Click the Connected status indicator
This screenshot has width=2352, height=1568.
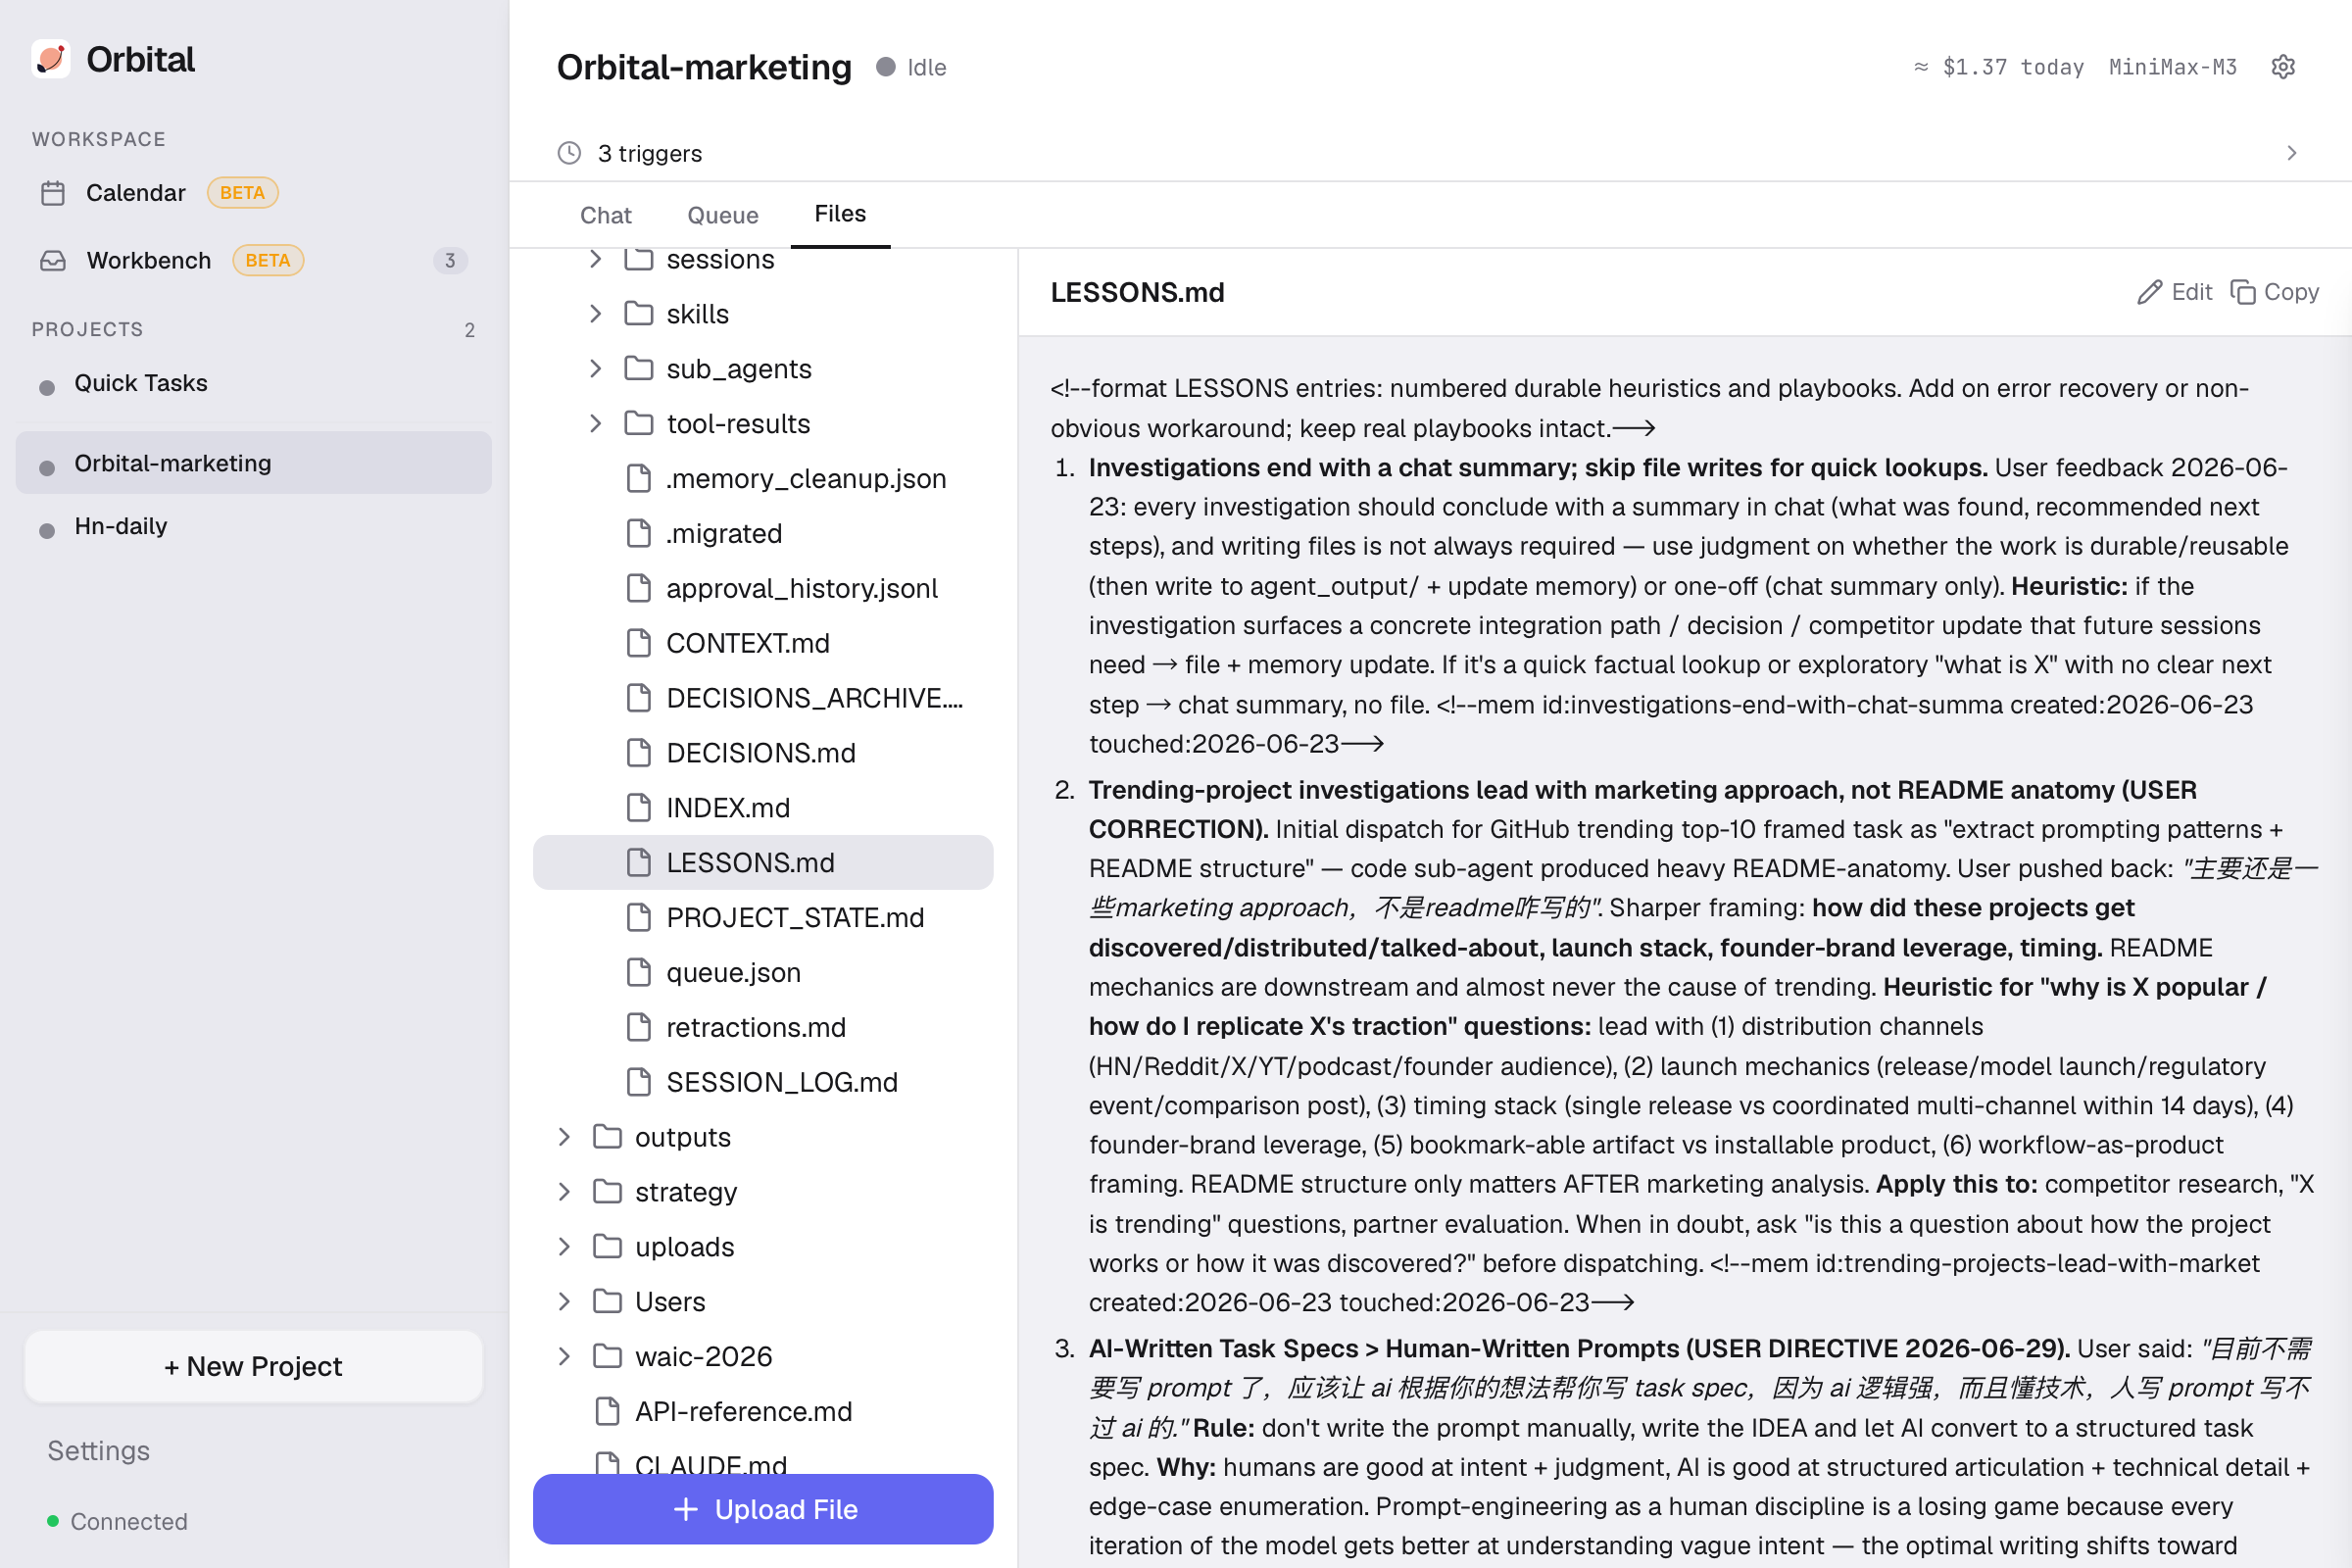point(118,1522)
